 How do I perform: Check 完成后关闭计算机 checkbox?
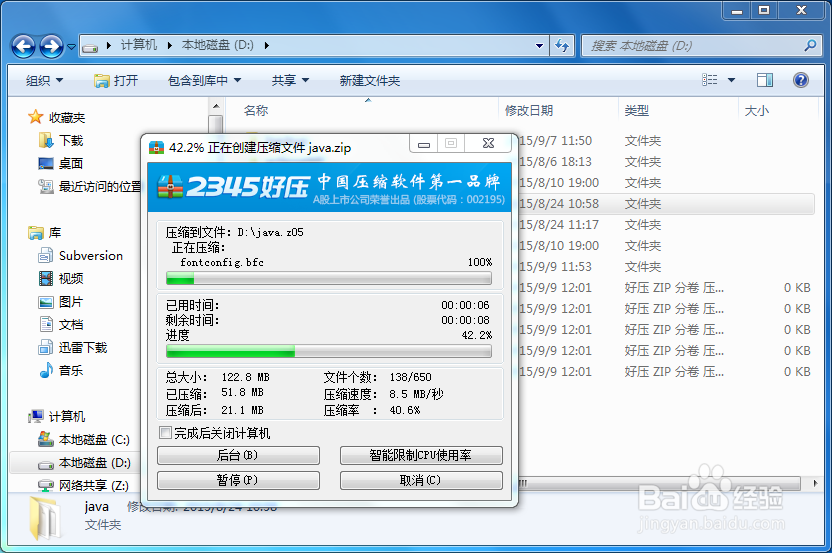tap(166, 433)
